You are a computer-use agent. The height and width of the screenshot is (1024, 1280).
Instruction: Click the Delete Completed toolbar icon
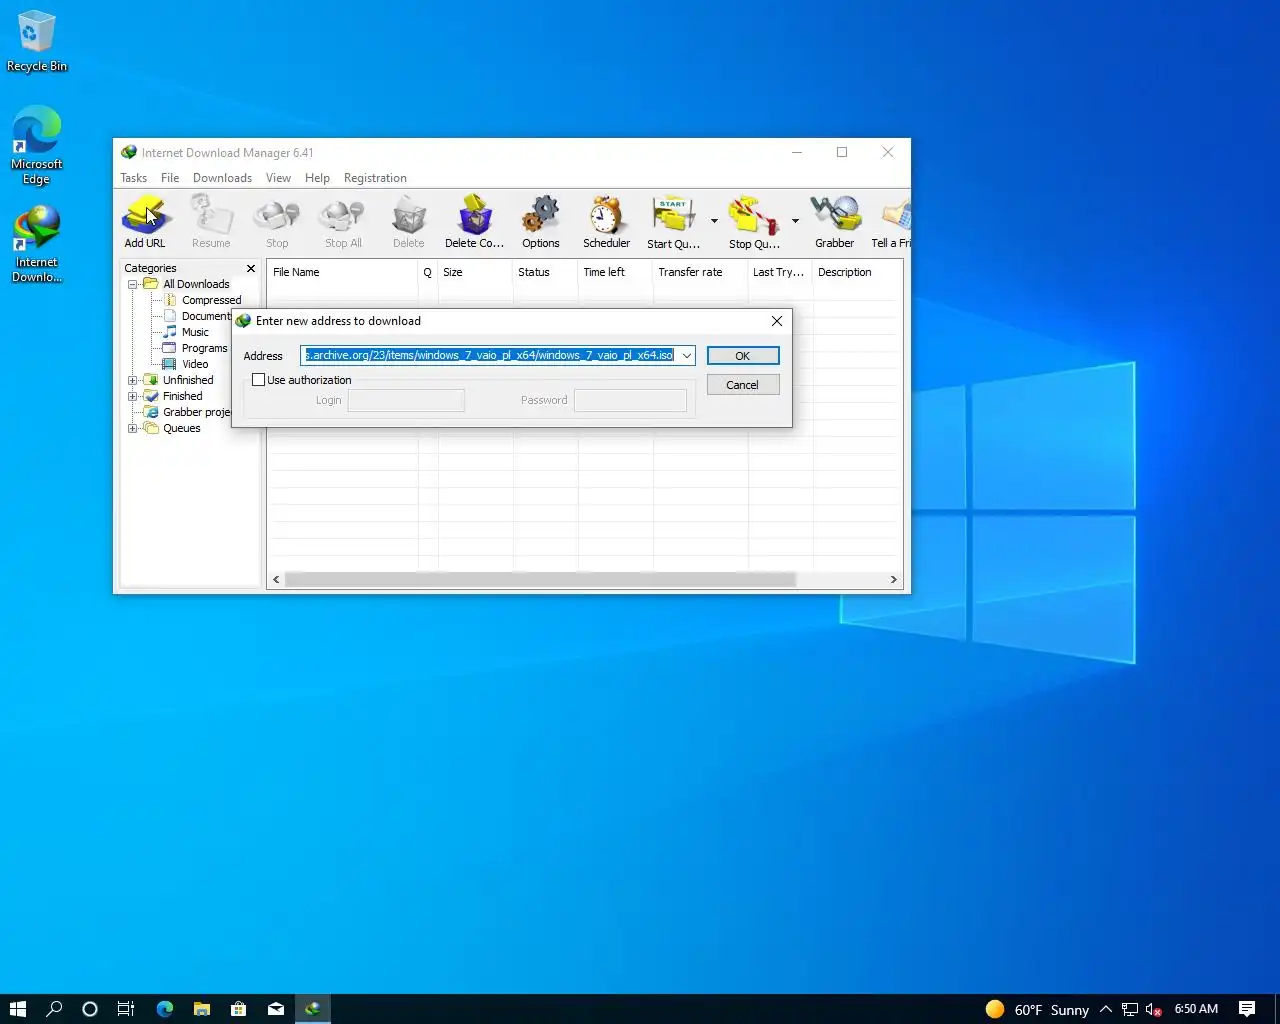(x=474, y=222)
